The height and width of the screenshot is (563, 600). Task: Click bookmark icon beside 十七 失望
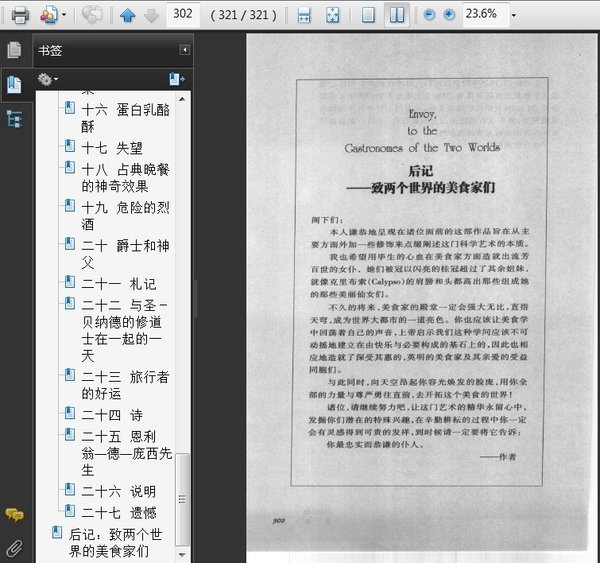click(70, 146)
